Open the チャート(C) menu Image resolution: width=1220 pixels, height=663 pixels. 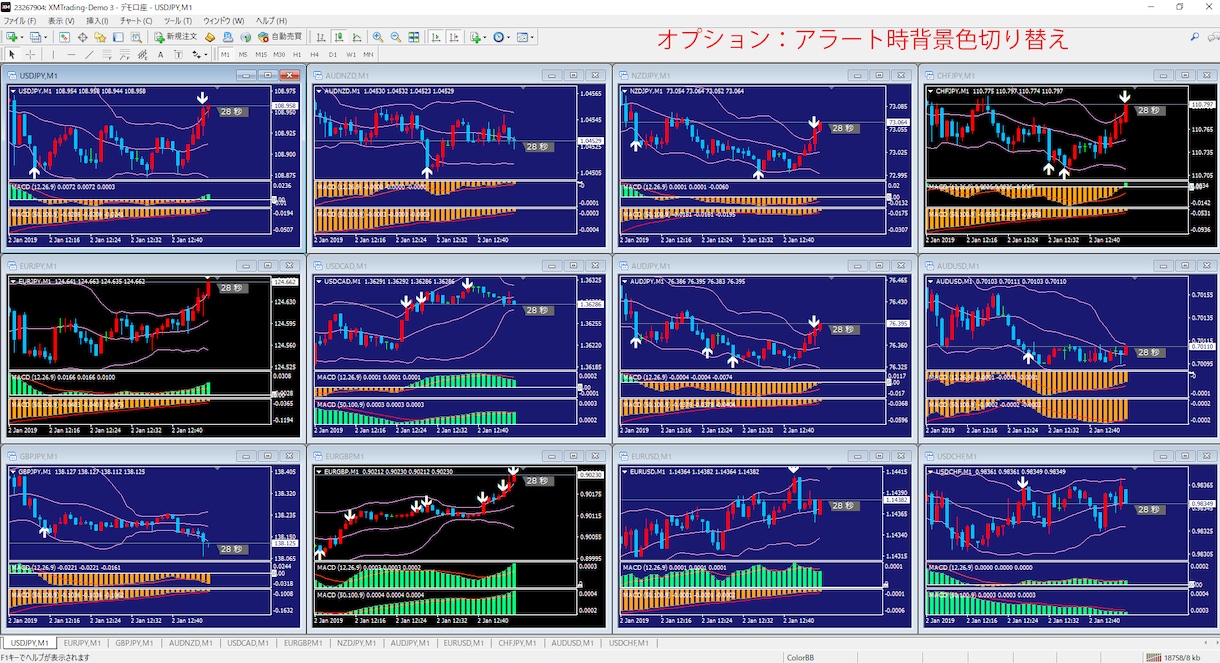pos(136,20)
